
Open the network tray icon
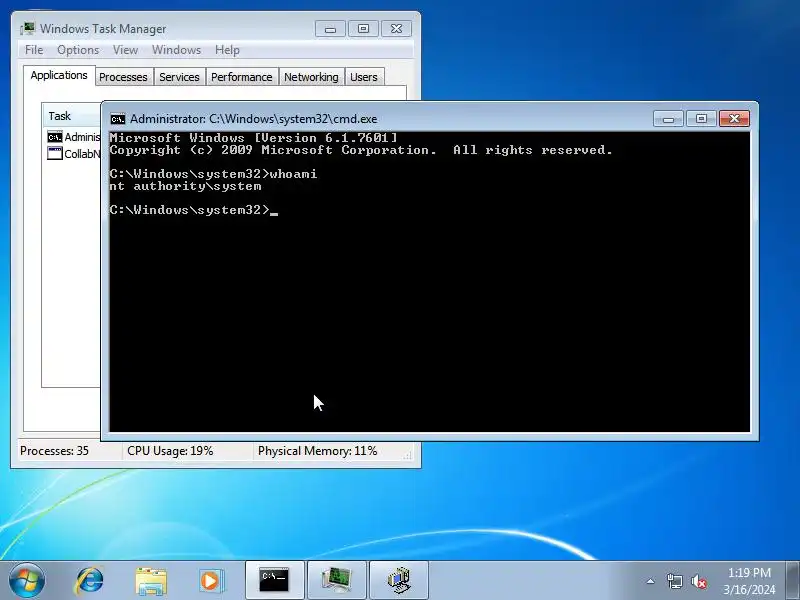click(674, 581)
